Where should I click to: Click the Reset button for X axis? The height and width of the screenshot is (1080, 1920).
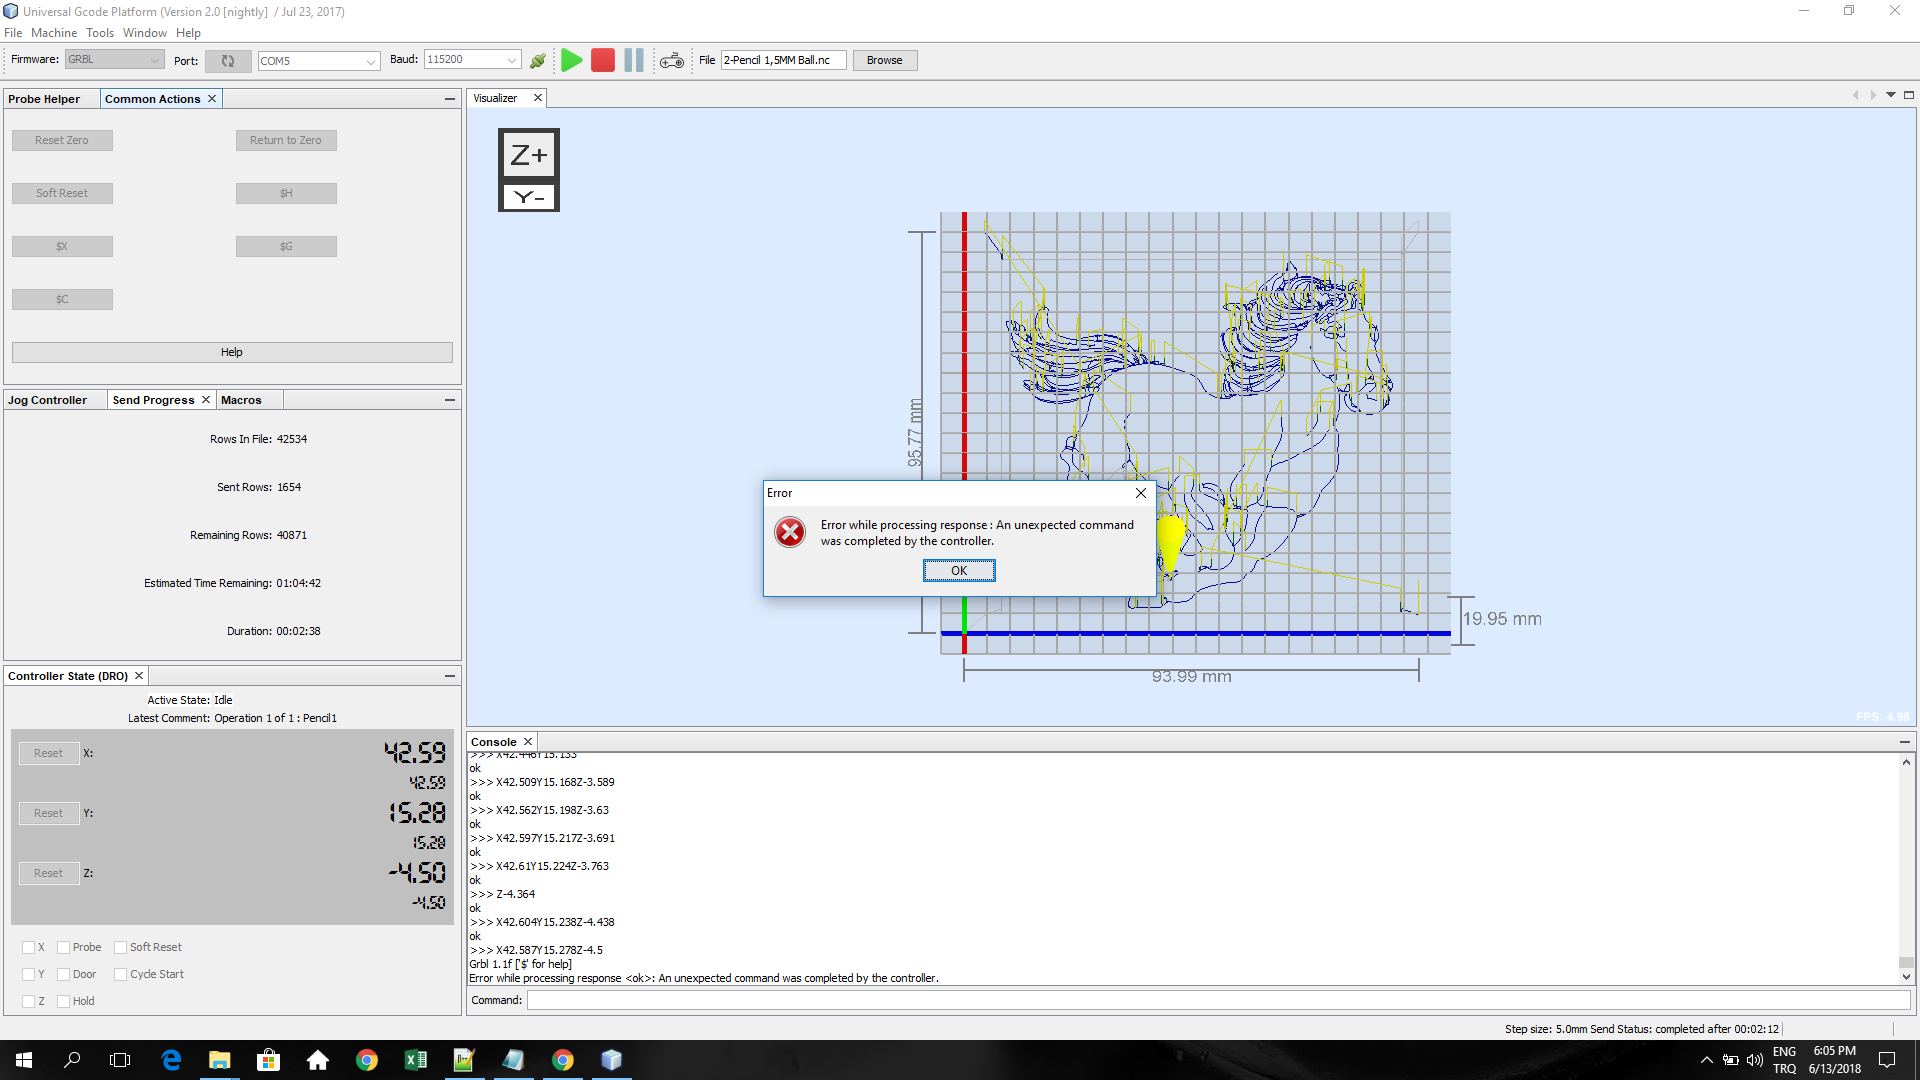(48, 753)
